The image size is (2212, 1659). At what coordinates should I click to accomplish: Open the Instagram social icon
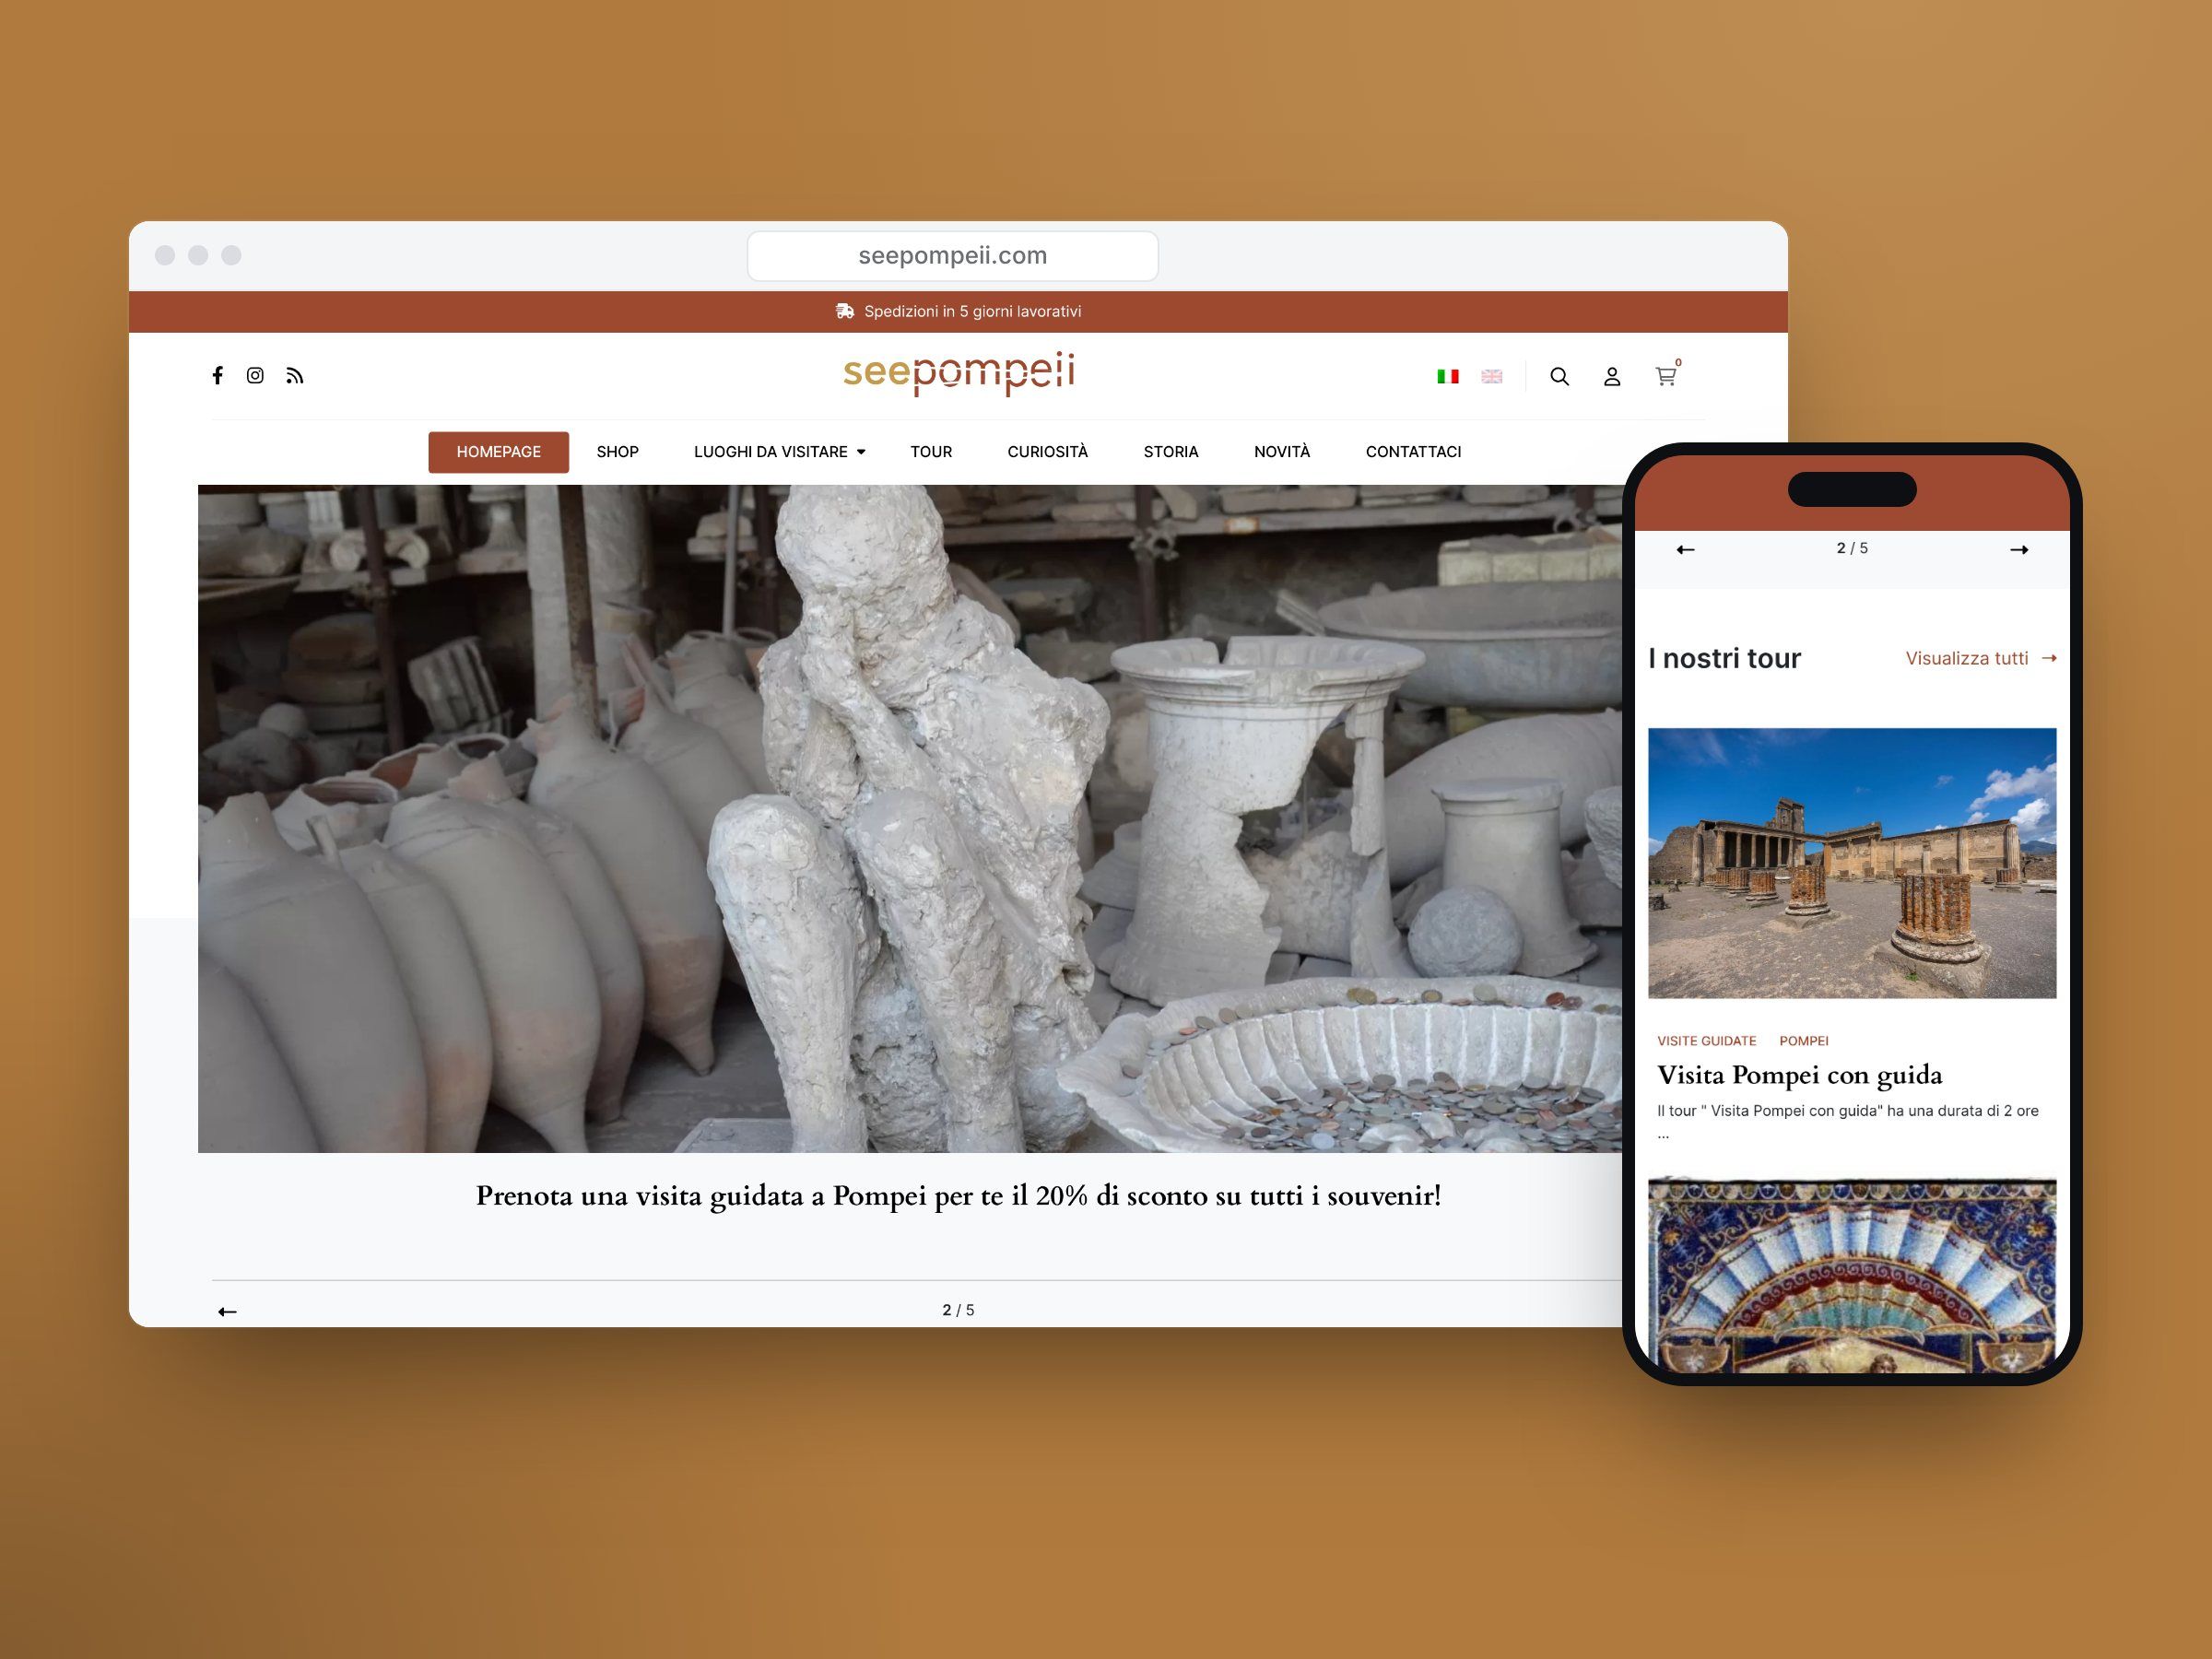255,375
